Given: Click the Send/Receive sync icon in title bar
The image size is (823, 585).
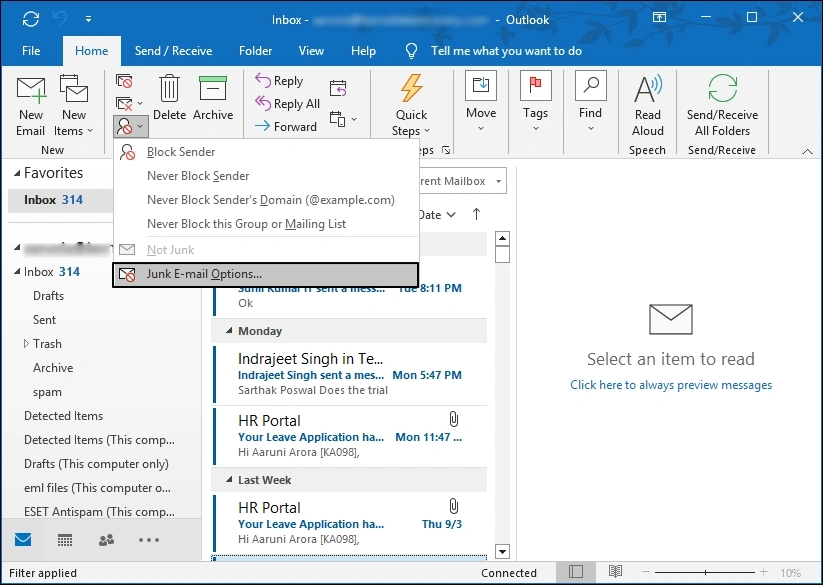Looking at the screenshot, I should click(31, 19).
